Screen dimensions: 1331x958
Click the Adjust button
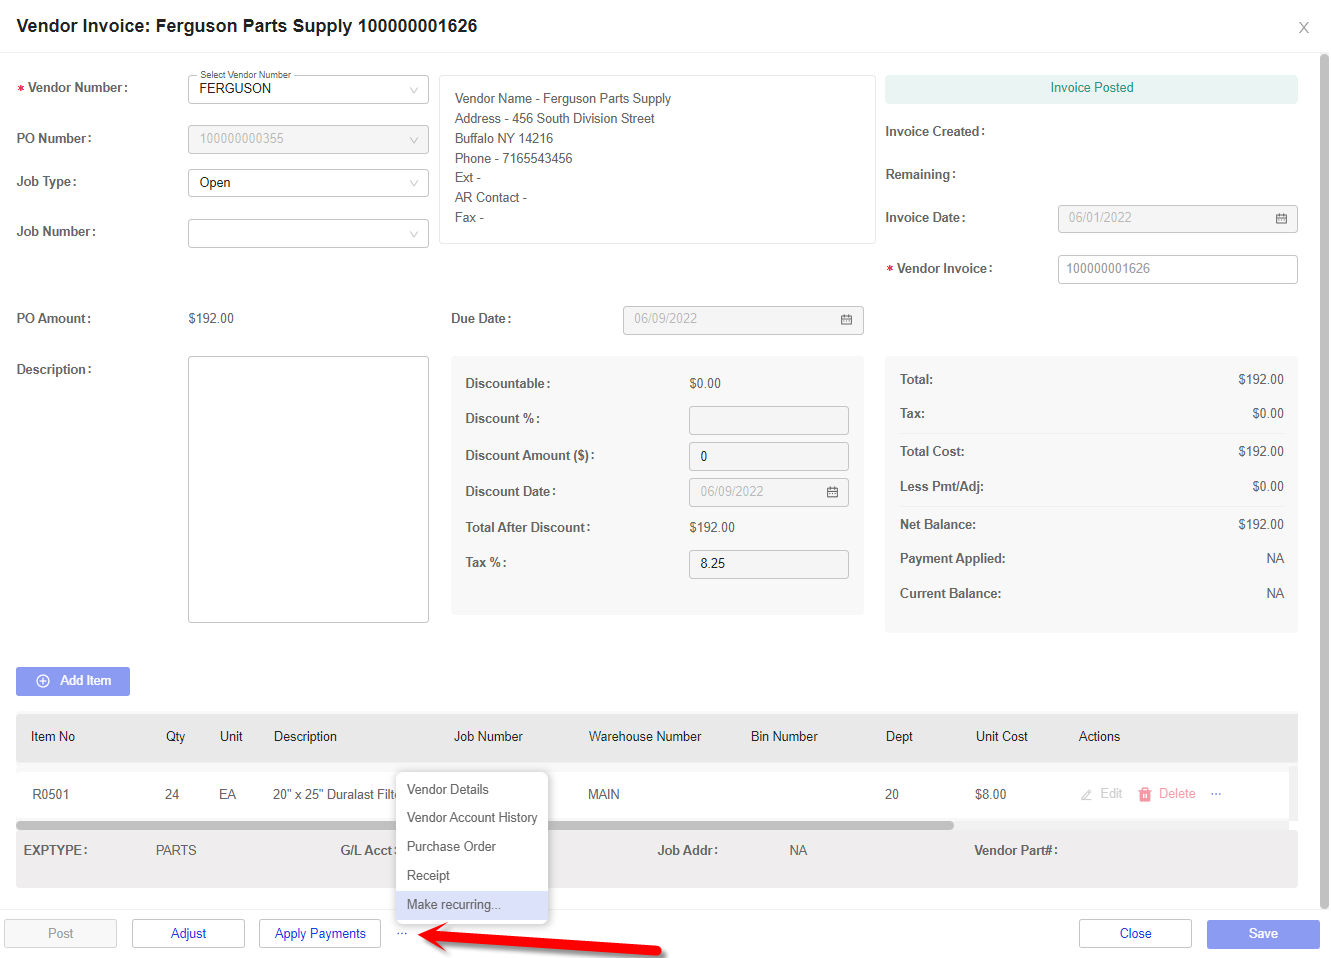(188, 933)
